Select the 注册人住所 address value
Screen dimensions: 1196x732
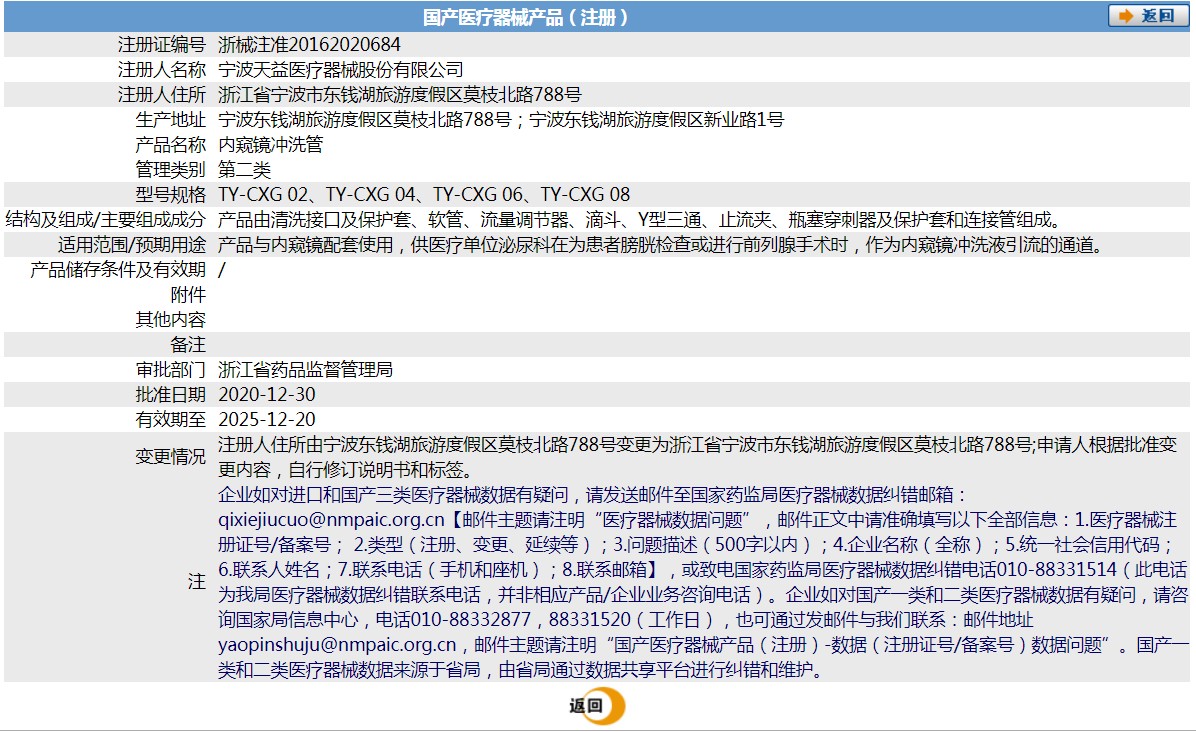[399, 95]
